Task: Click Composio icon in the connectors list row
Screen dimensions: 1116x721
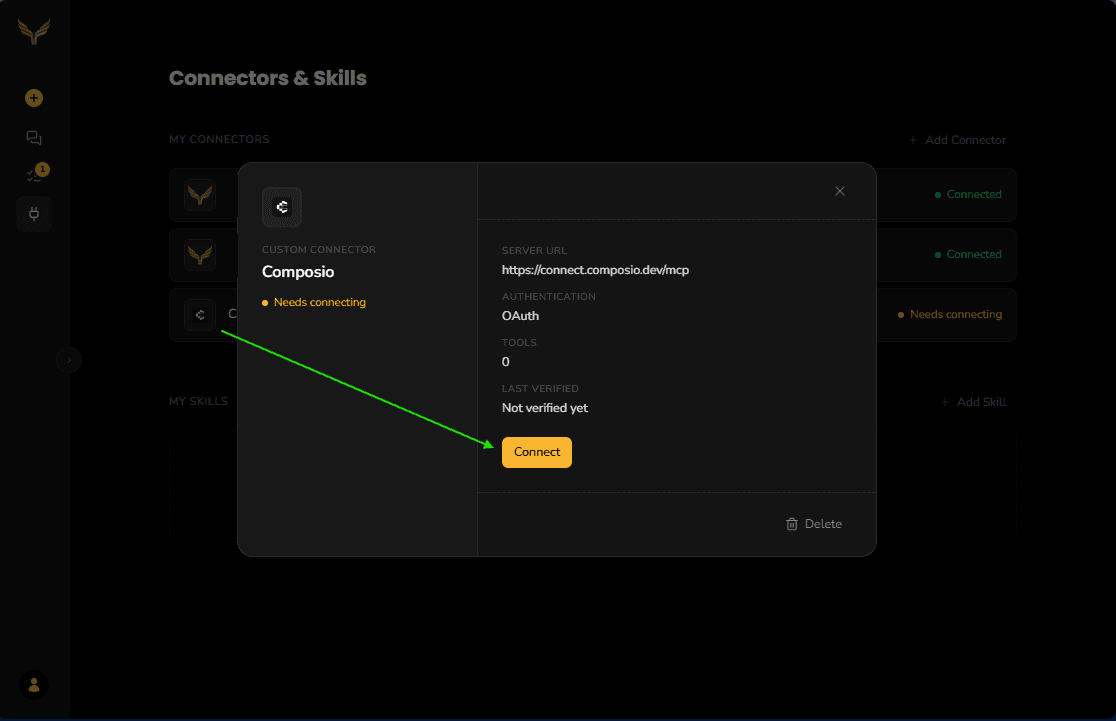Action: click(200, 315)
